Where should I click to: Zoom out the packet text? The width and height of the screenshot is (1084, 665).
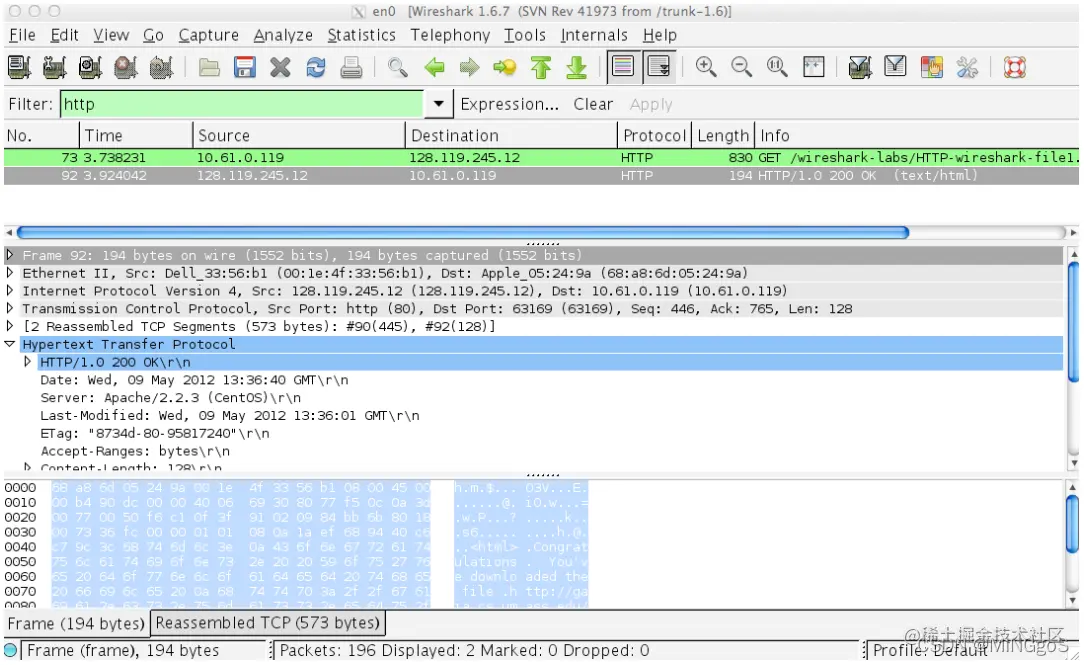pos(741,67)
